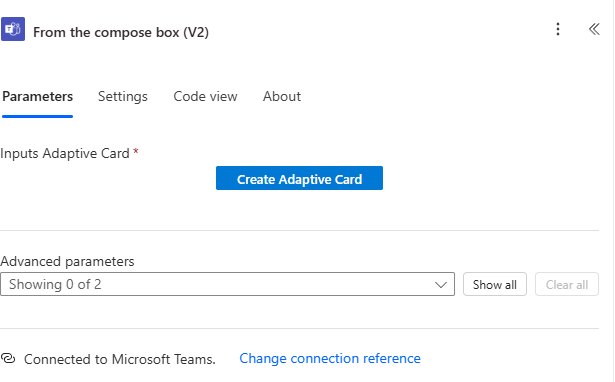The height and width of the screenshot is (382, 615).
Task: Select the Parameters tab
Action: (38, 96)
